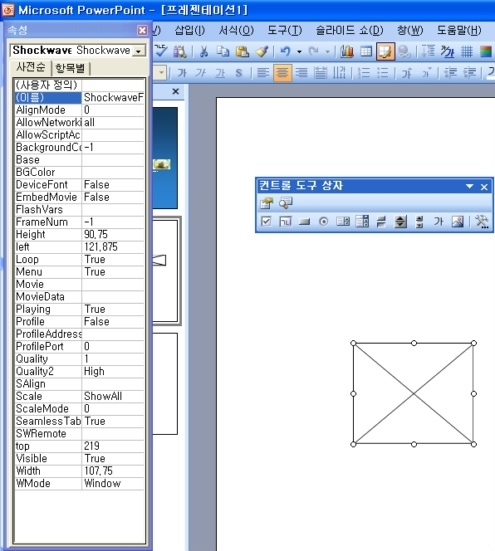Apply bold with the 가 icon
This screenshot has width=495, height=551.
182,73
